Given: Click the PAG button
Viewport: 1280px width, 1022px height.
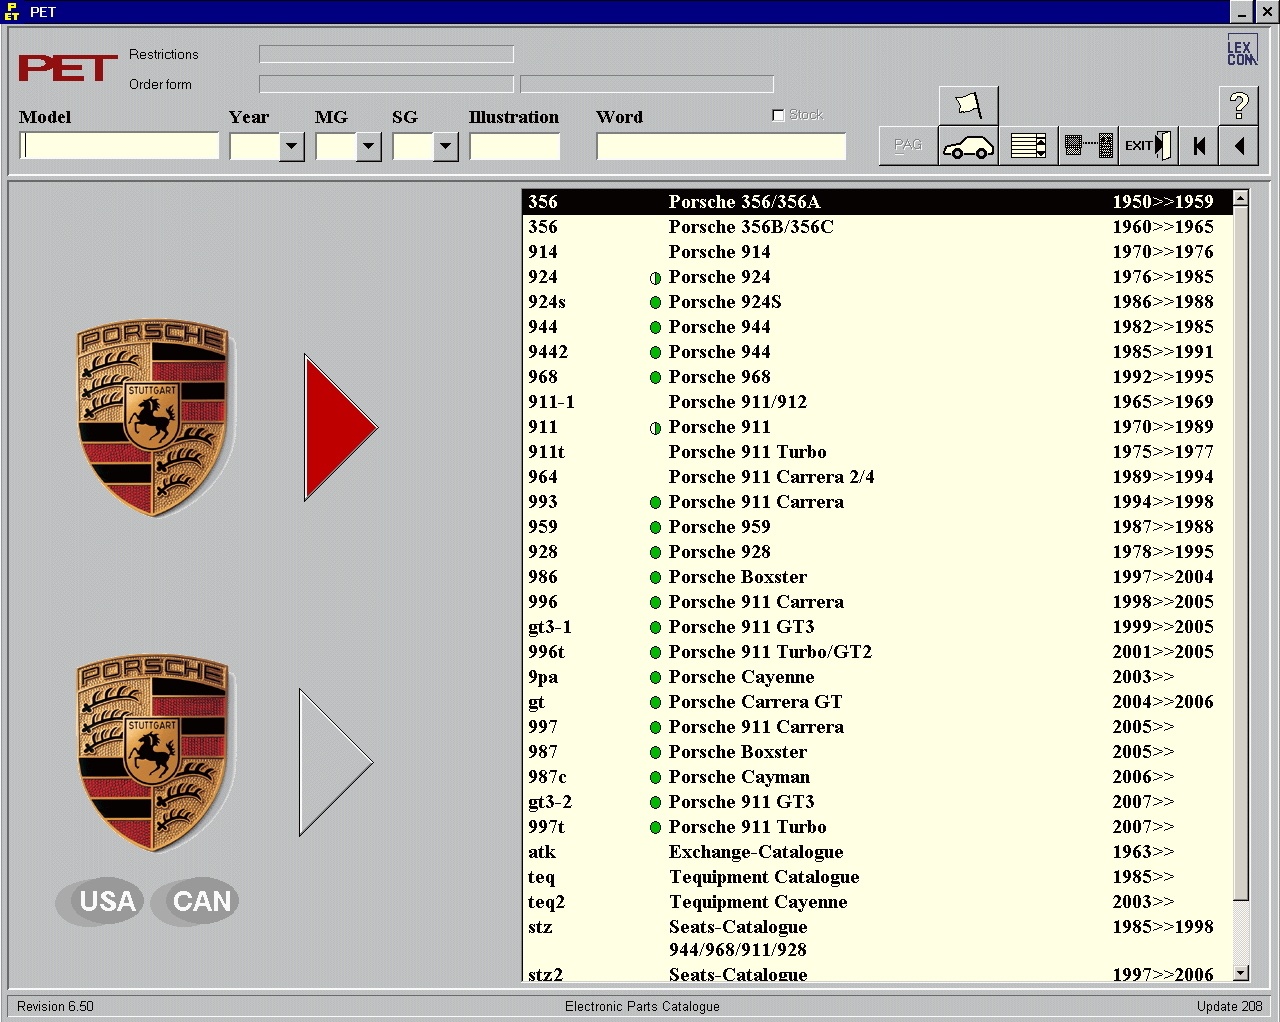Looking at the screenshot, I should pyautogui.click(x=908, y=146).
